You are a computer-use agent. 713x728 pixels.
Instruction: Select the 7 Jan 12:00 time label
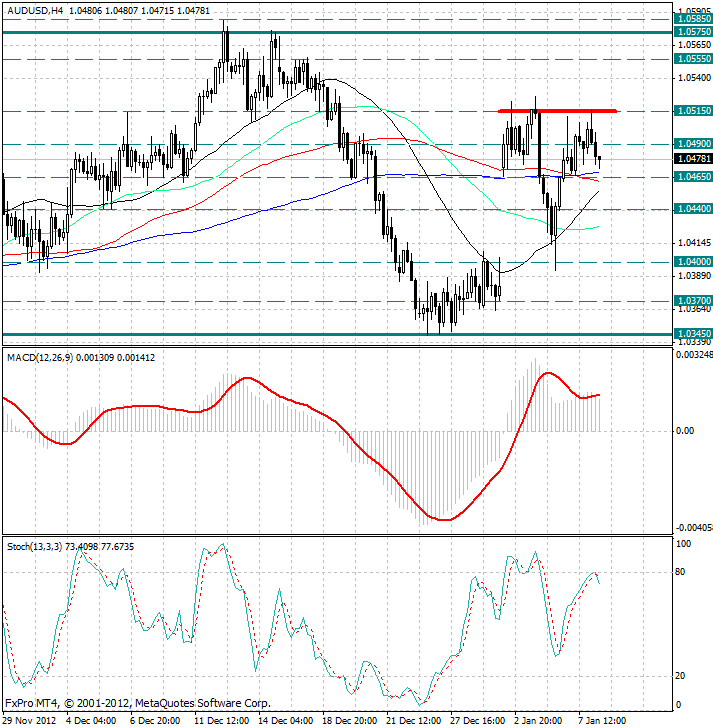point(603,720)
